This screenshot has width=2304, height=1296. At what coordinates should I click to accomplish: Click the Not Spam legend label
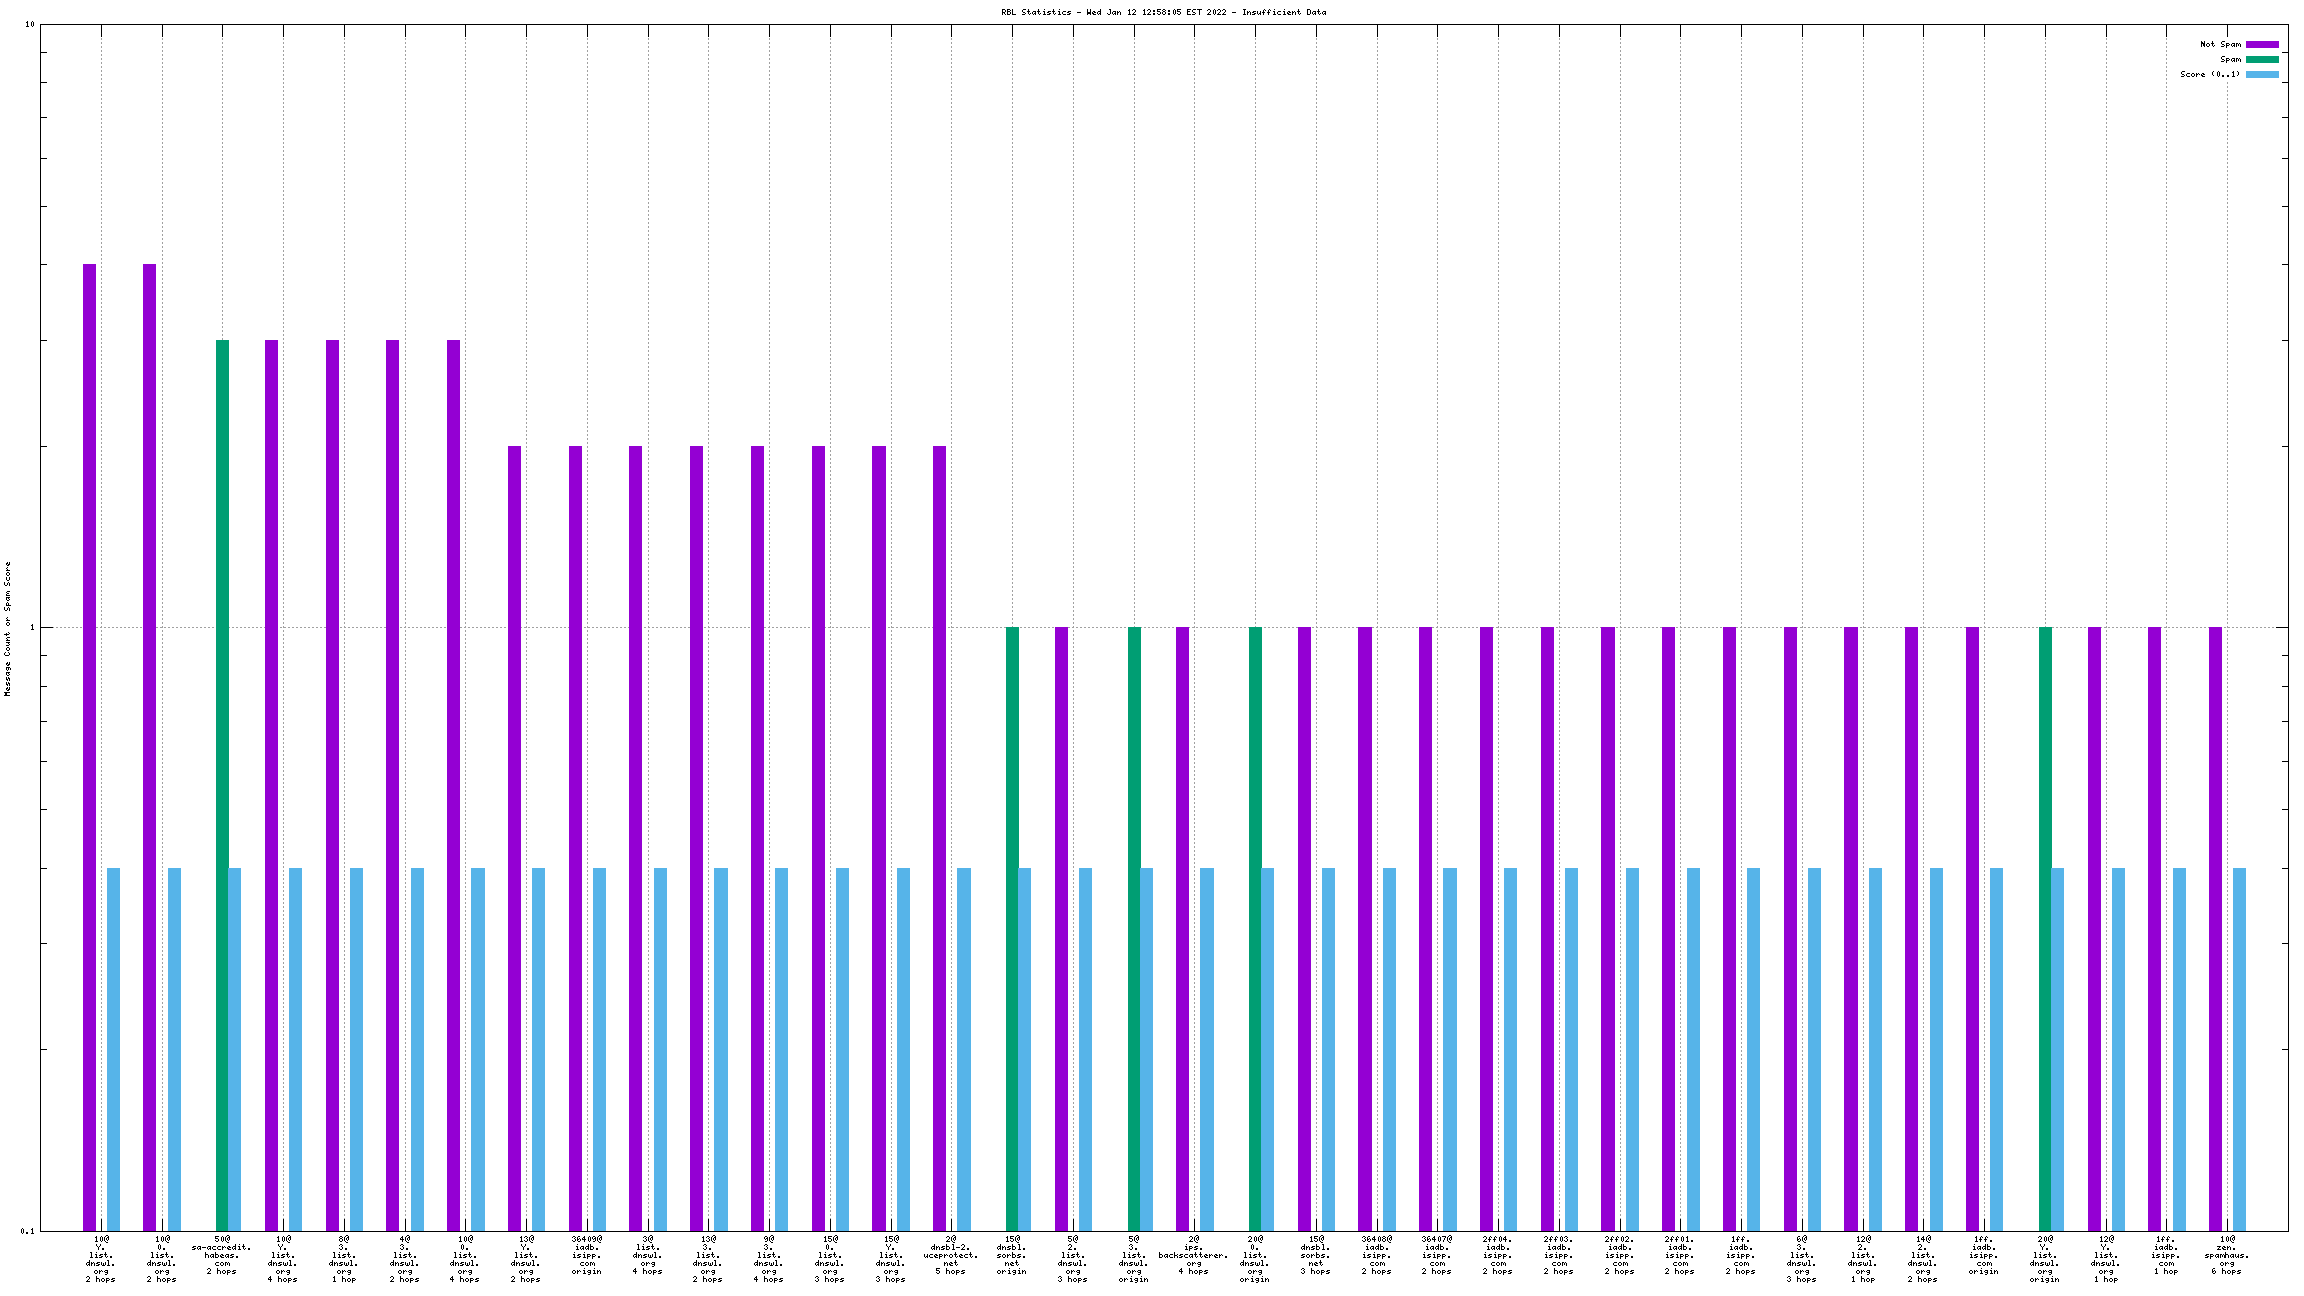[2220, 44]
